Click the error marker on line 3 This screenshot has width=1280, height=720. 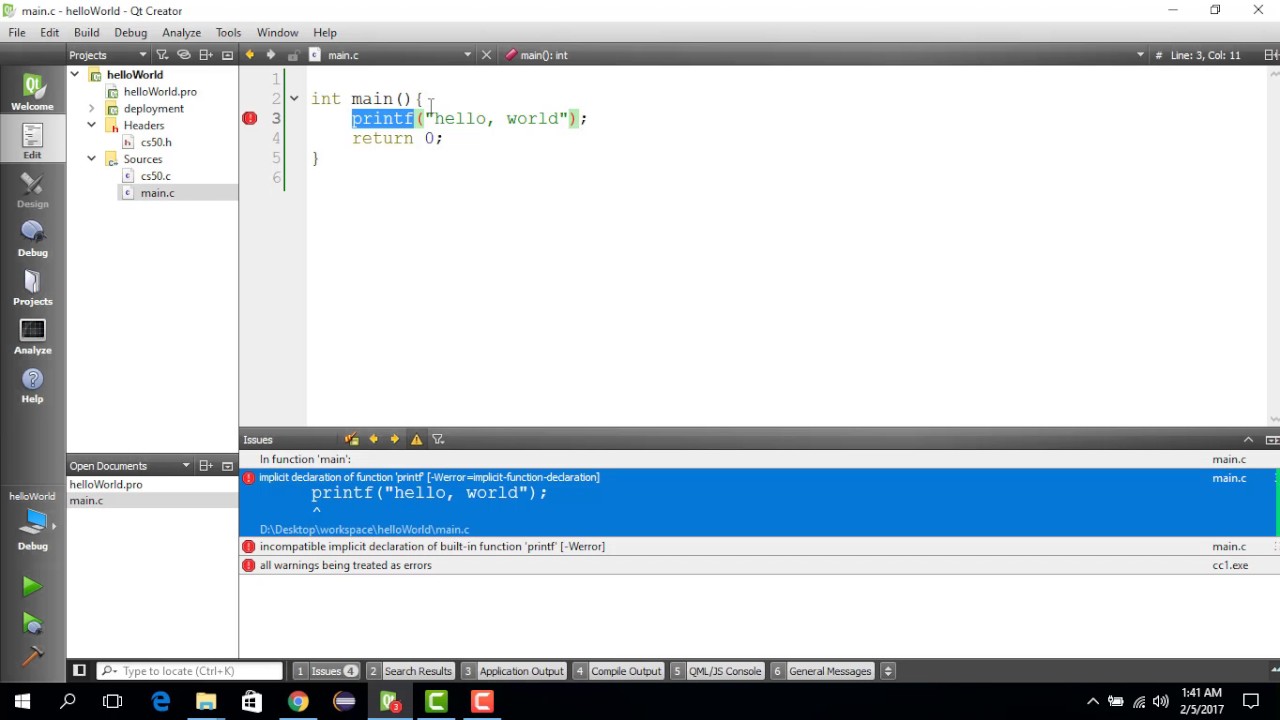(x=250, y=118)
